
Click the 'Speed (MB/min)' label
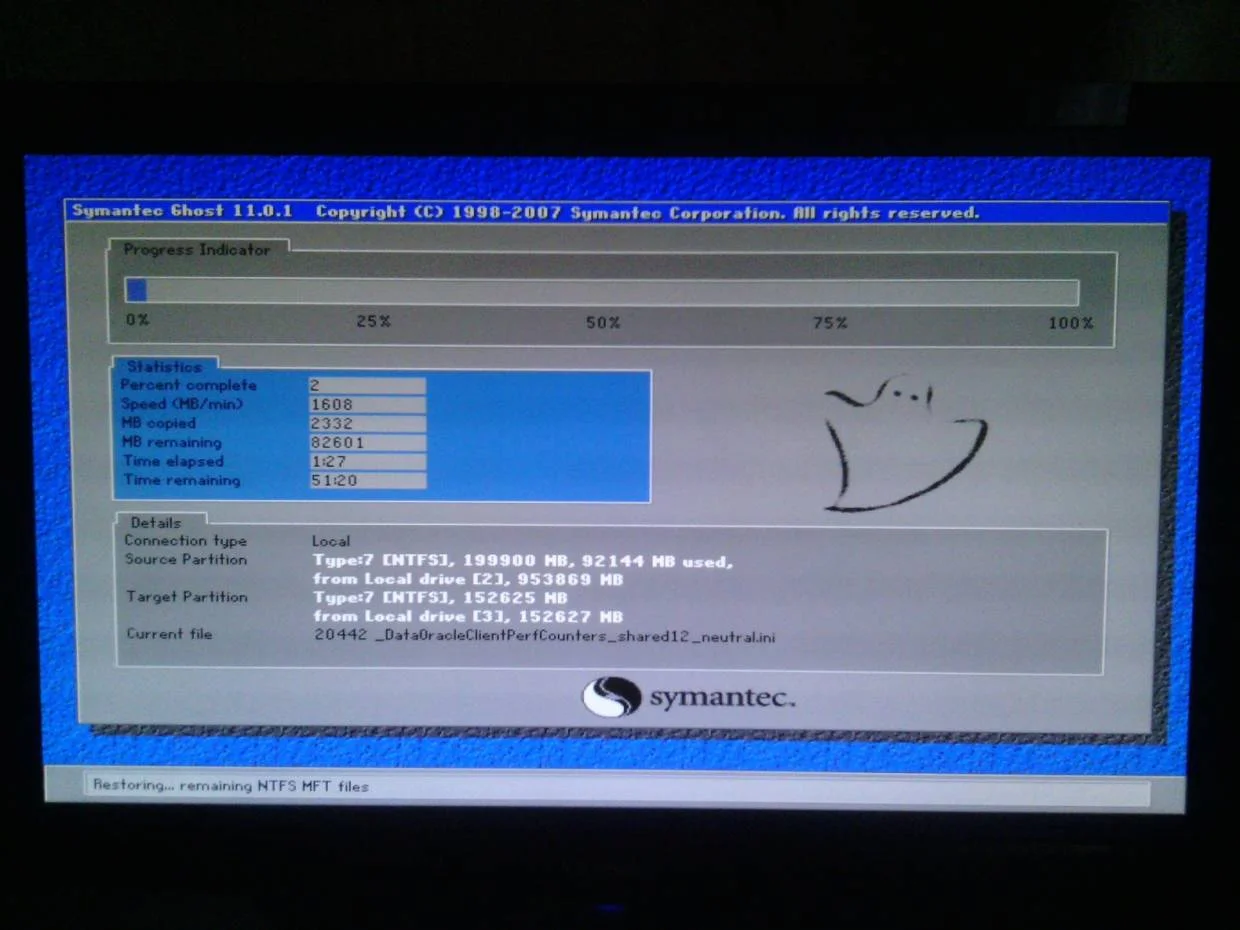tap(182, 404)
